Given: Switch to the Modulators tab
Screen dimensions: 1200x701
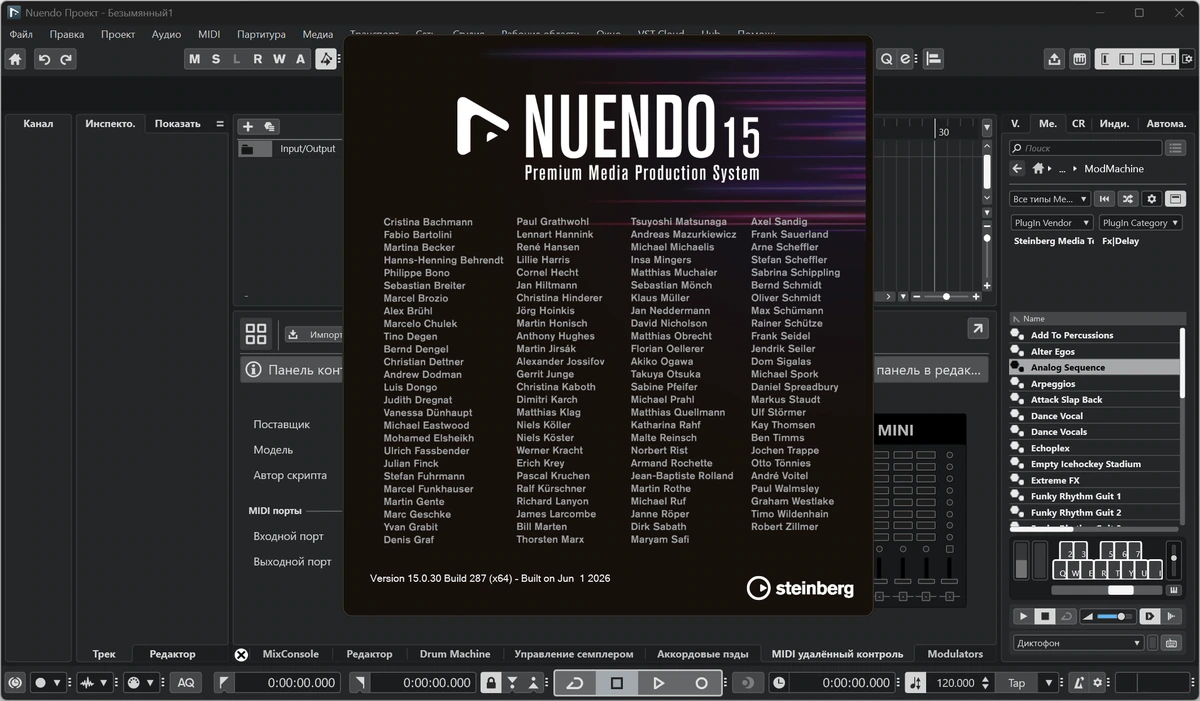Looking at the screenshot, I should coord(955,654).
